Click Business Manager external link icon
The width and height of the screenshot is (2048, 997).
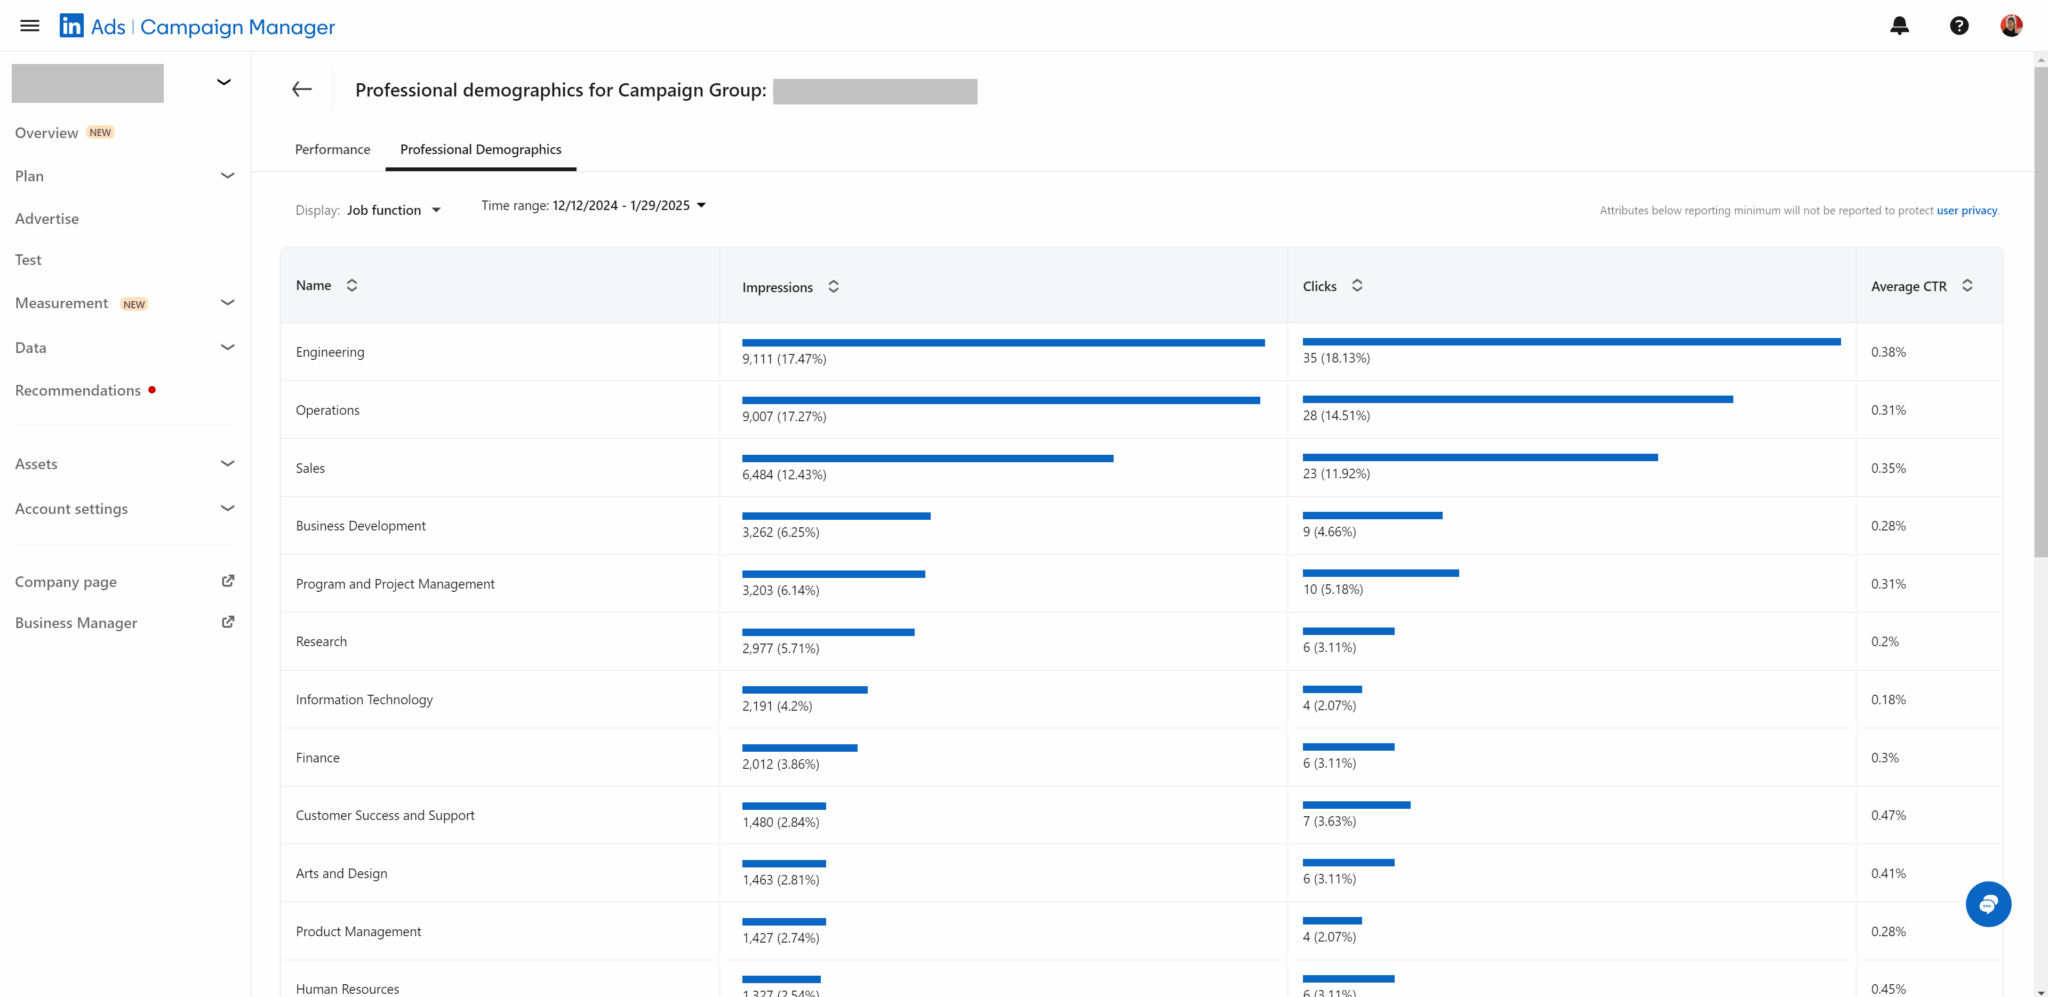228,622
